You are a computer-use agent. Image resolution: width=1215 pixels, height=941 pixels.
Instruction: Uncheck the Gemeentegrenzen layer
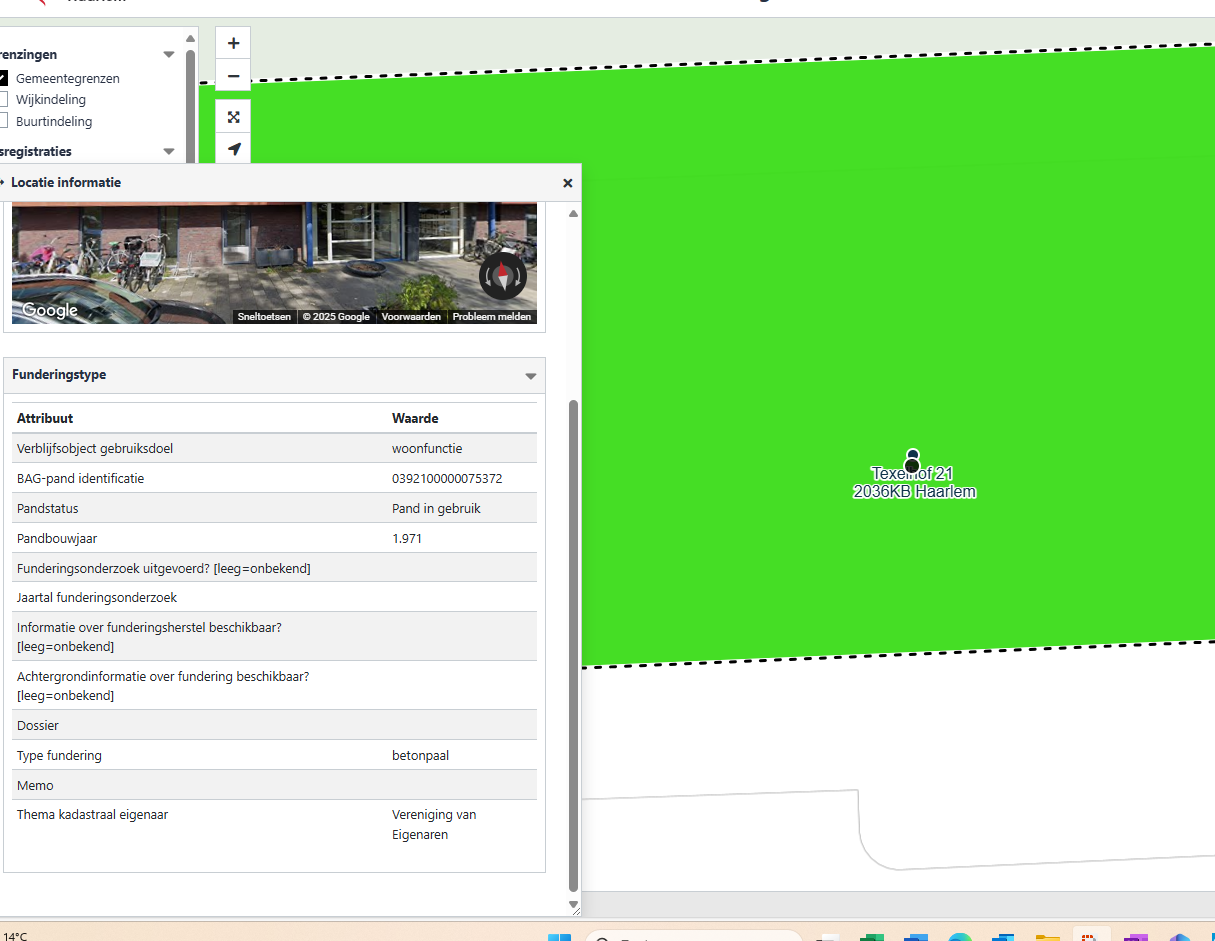point(4,78)
